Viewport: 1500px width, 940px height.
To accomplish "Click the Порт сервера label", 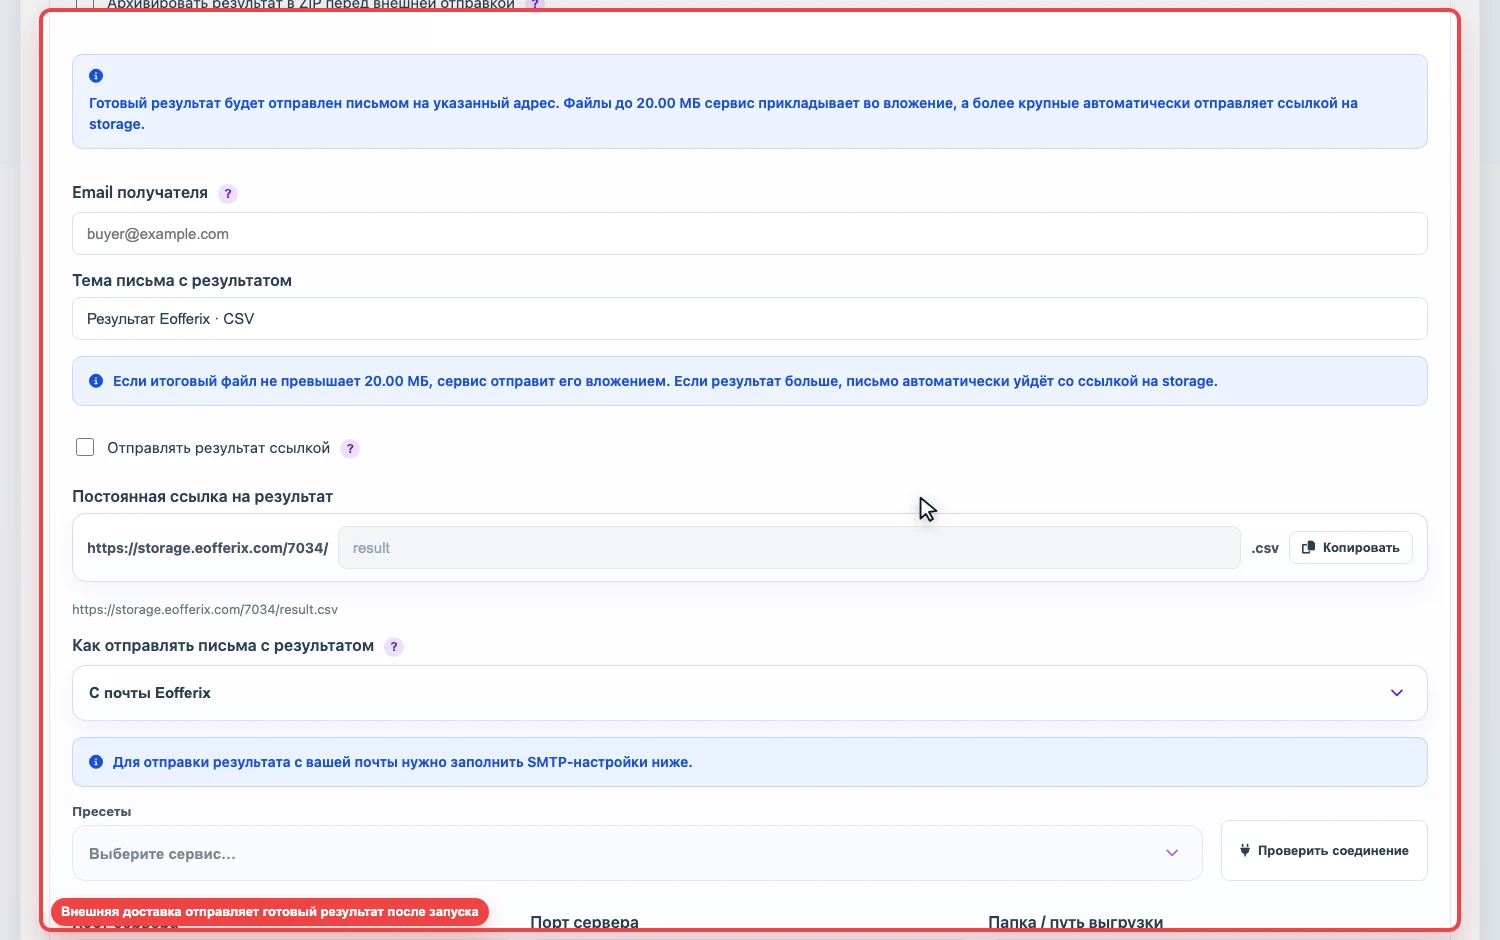I will point(584,922).
